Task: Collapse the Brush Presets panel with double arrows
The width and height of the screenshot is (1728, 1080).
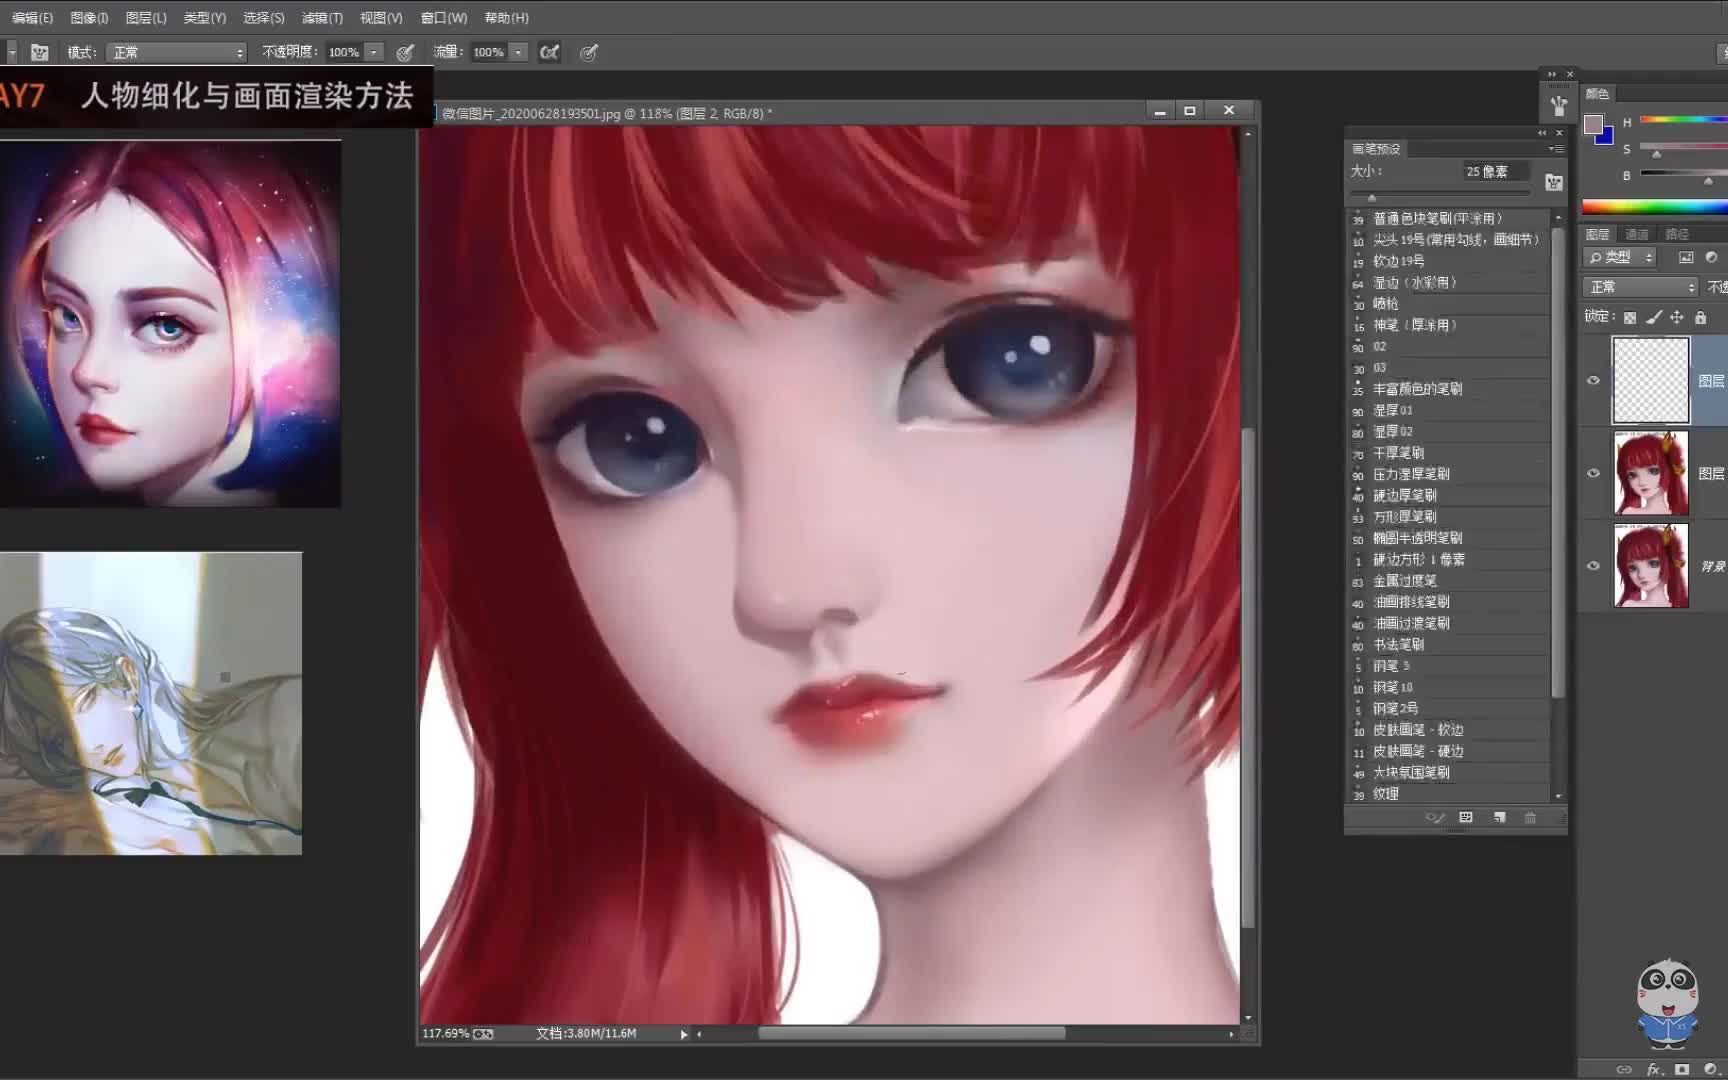Action: click(x=1542, y=133)
